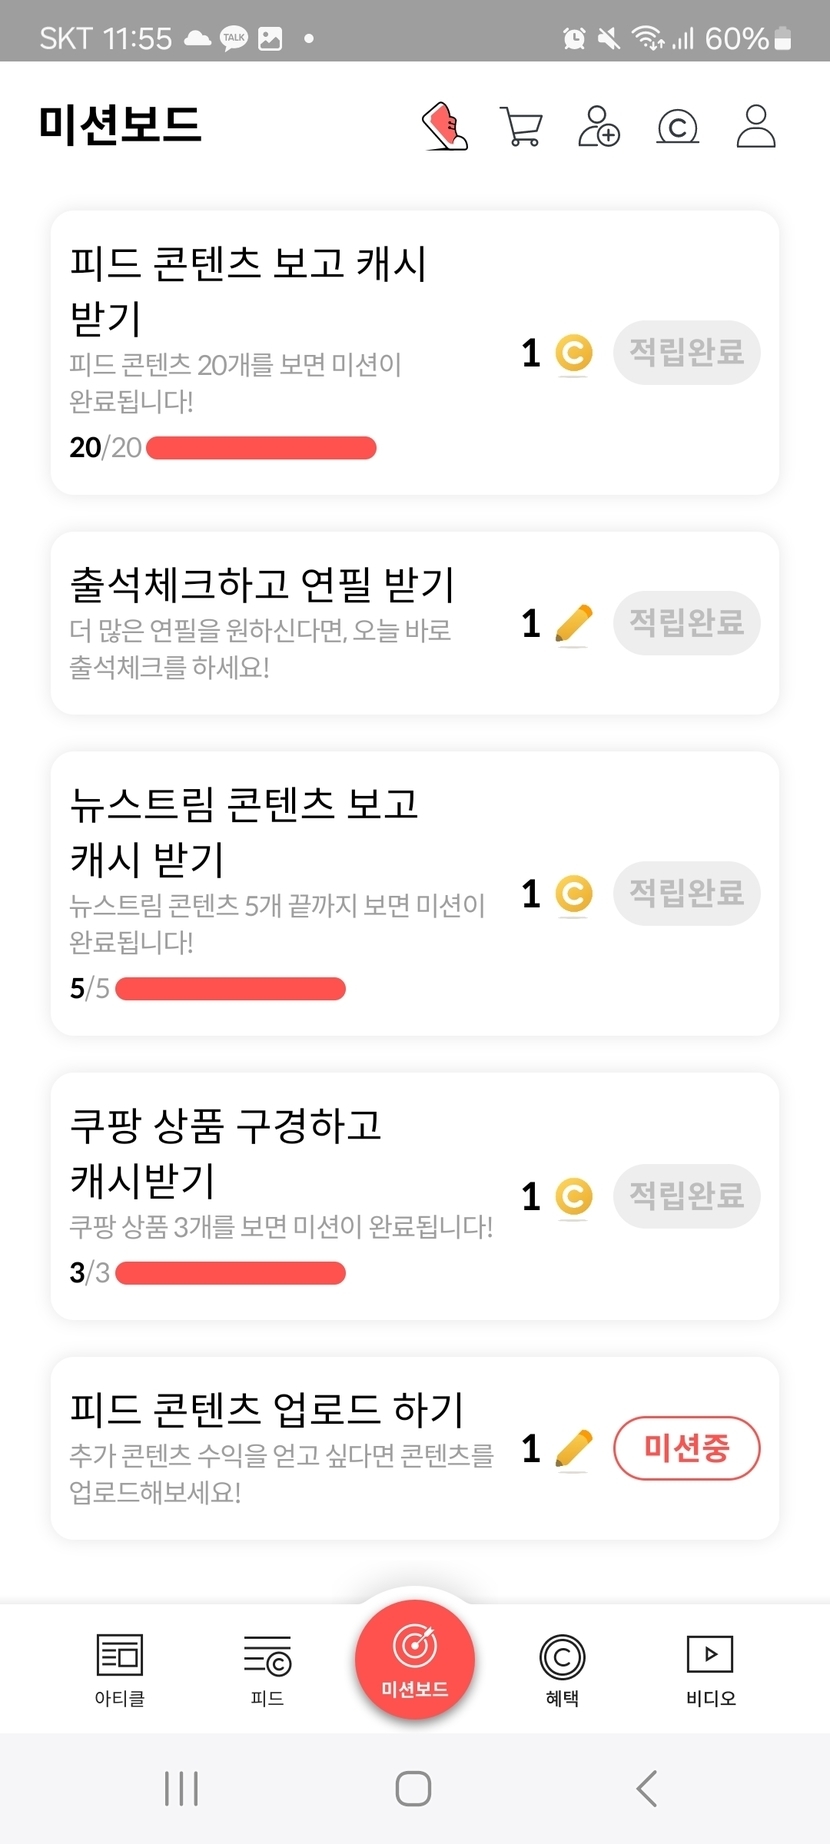Tap the invite friend icon
The image size is (830, 1844).
click(x=599, y=127)
